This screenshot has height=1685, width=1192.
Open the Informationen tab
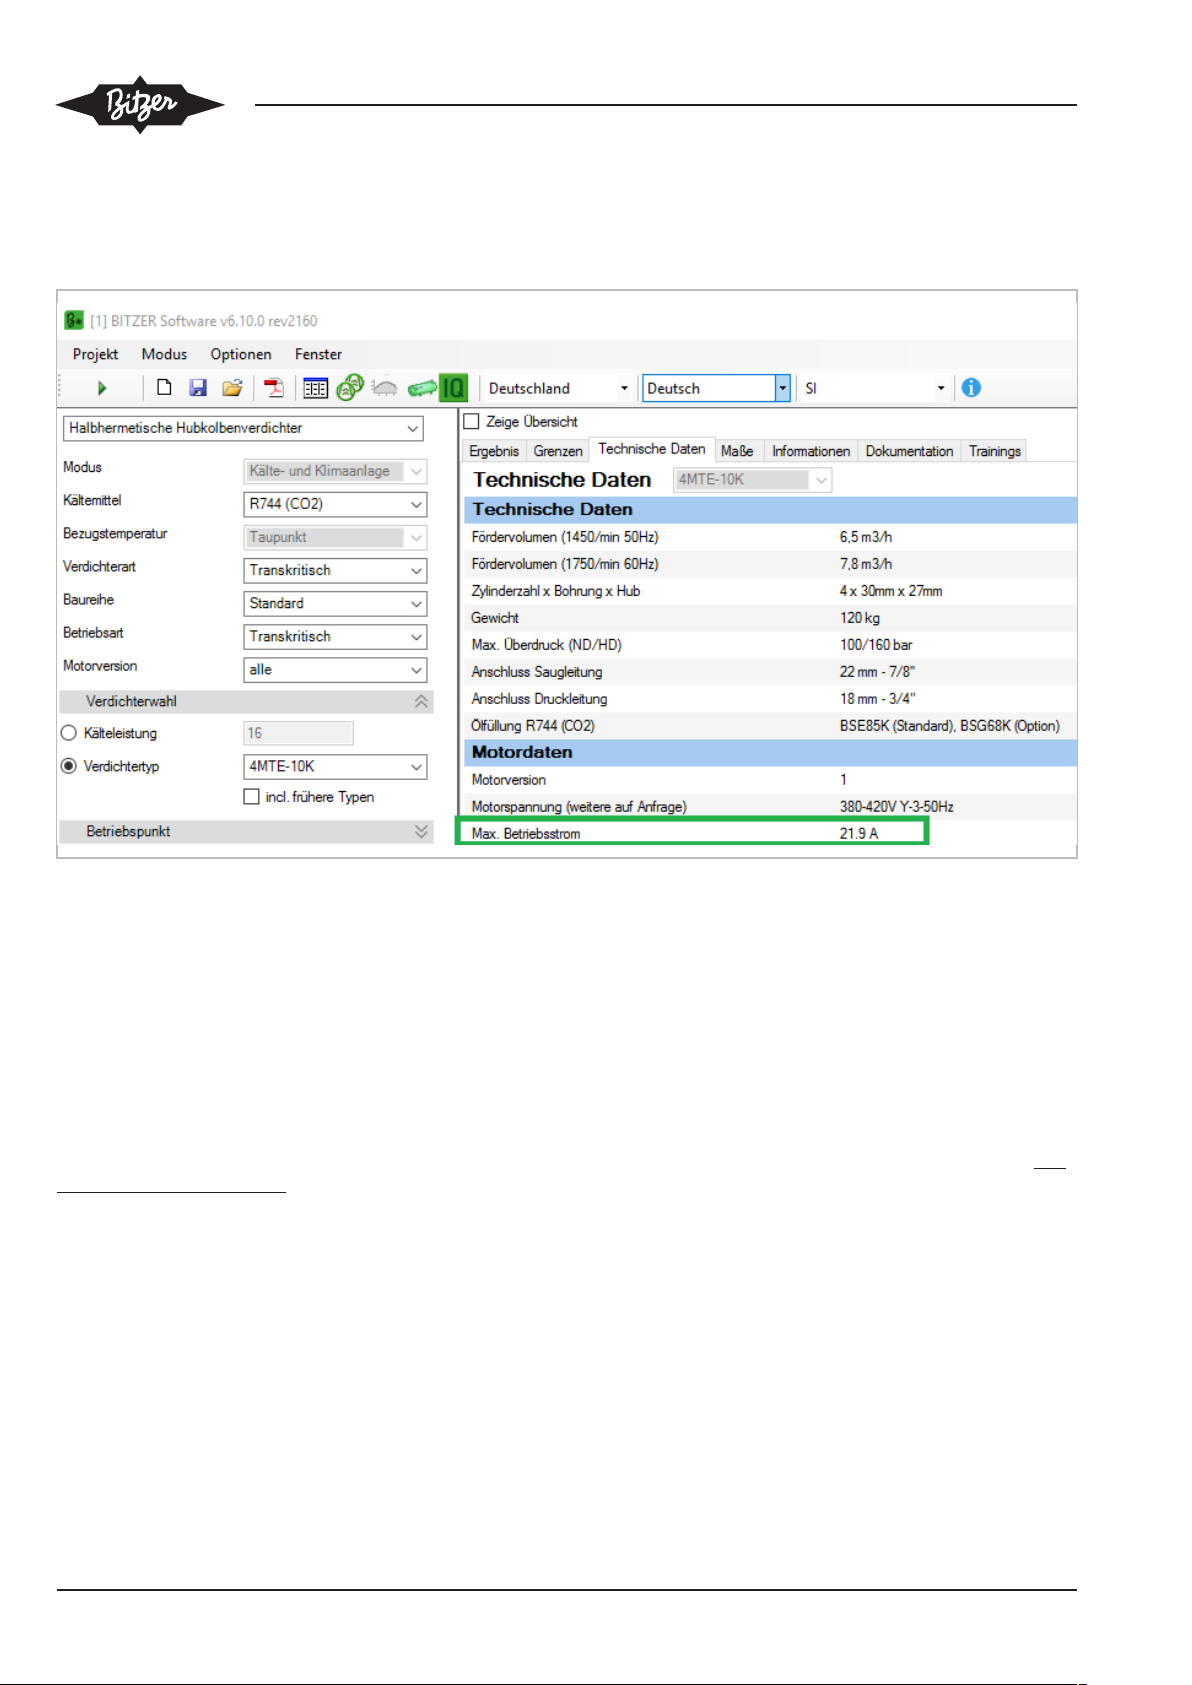point(811,451)
